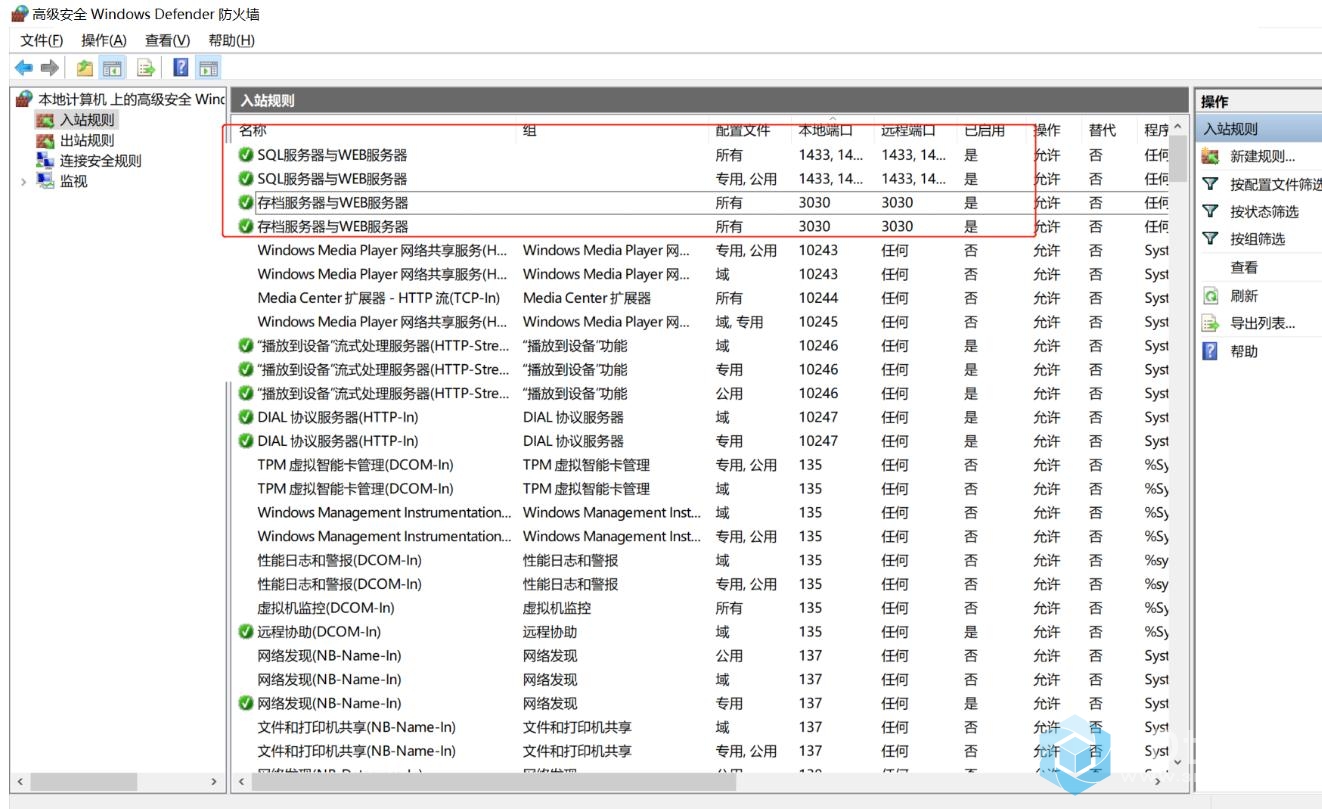Select rule Media Center 扩展器 - HTTP 流(TCP-In)

coord(379,298)
